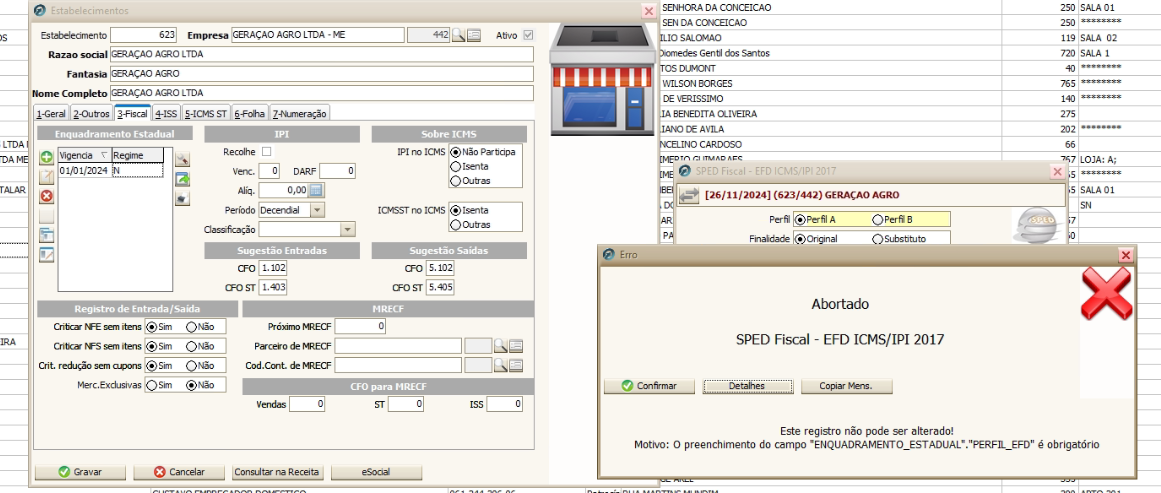
Task: Click the form edit icon below the windows icon
Action: click(47, 255)
